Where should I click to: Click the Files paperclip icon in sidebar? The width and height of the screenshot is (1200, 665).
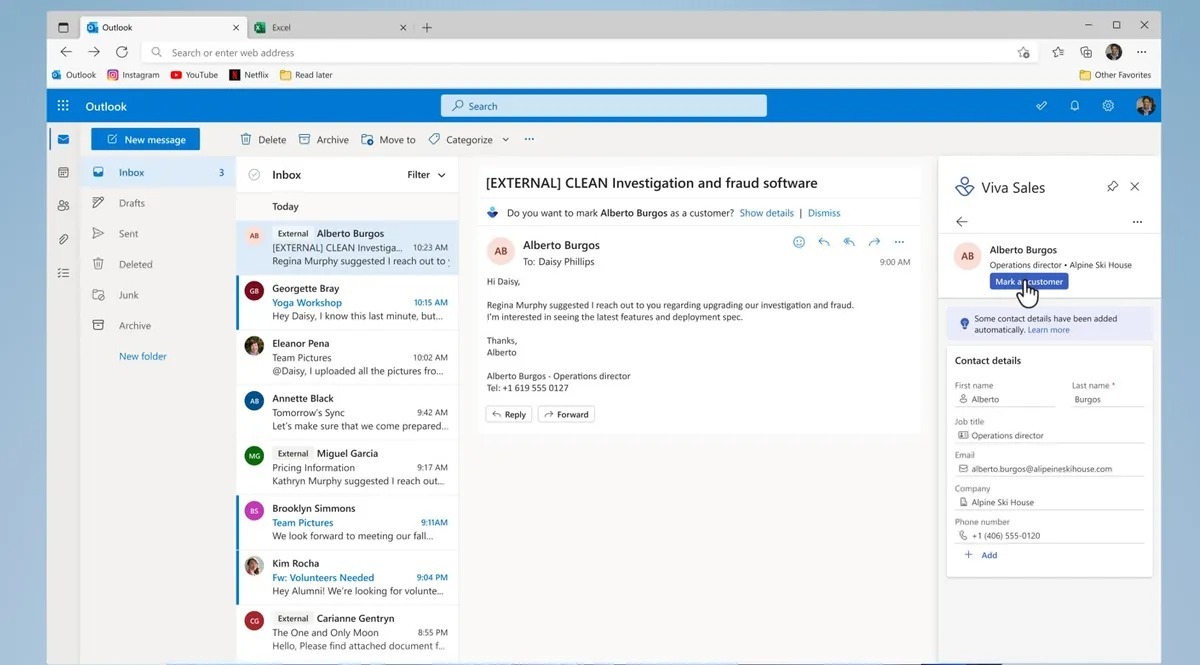pos(63,239)
